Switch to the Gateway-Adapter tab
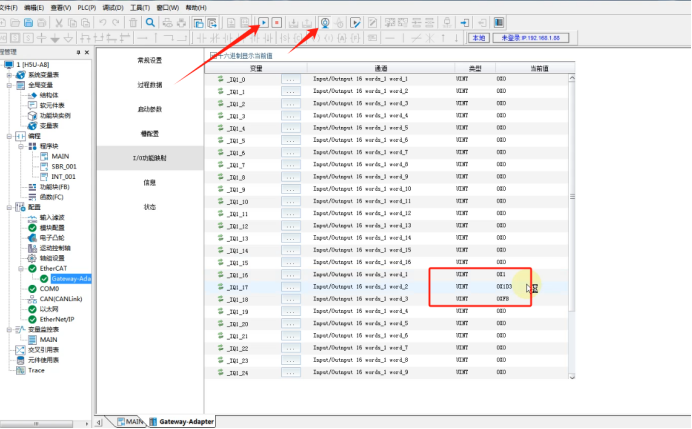The height and width of the screenshot is (429, 692). tap(181, 421)
